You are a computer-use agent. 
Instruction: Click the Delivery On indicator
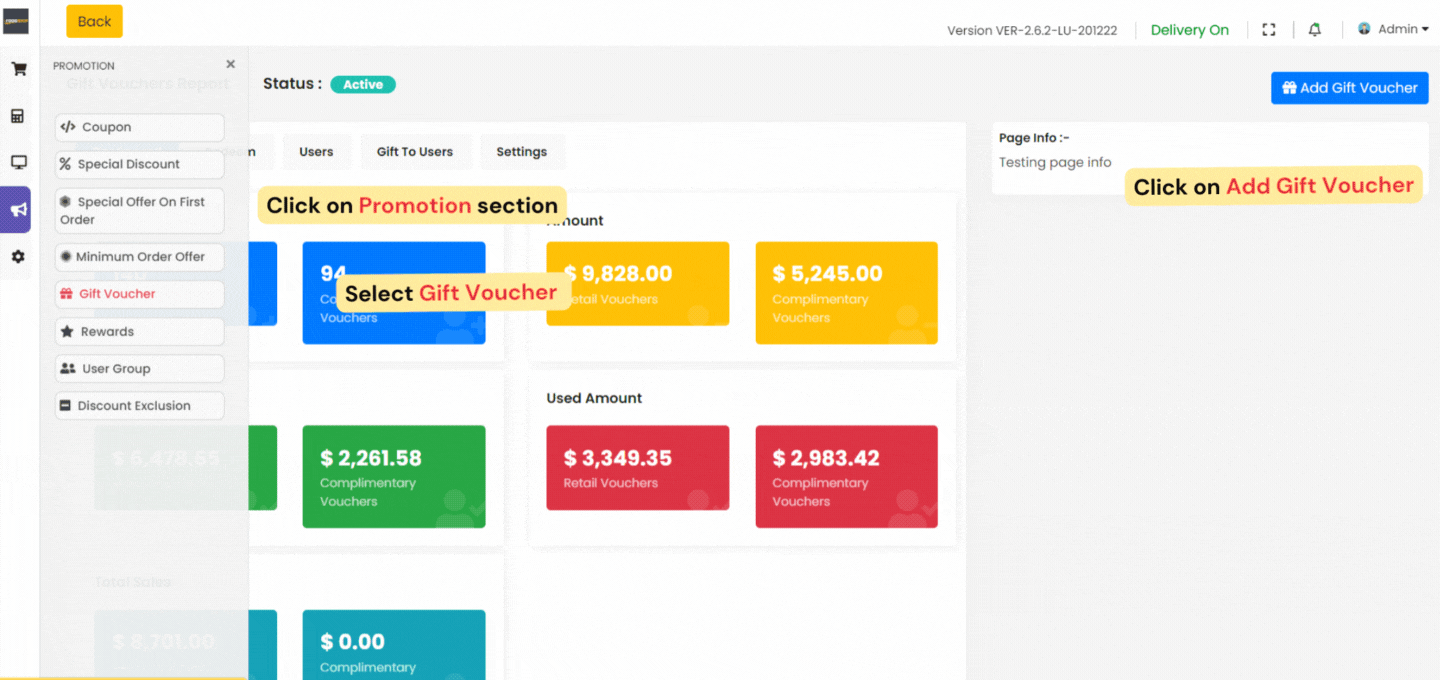click(1190, 30)
